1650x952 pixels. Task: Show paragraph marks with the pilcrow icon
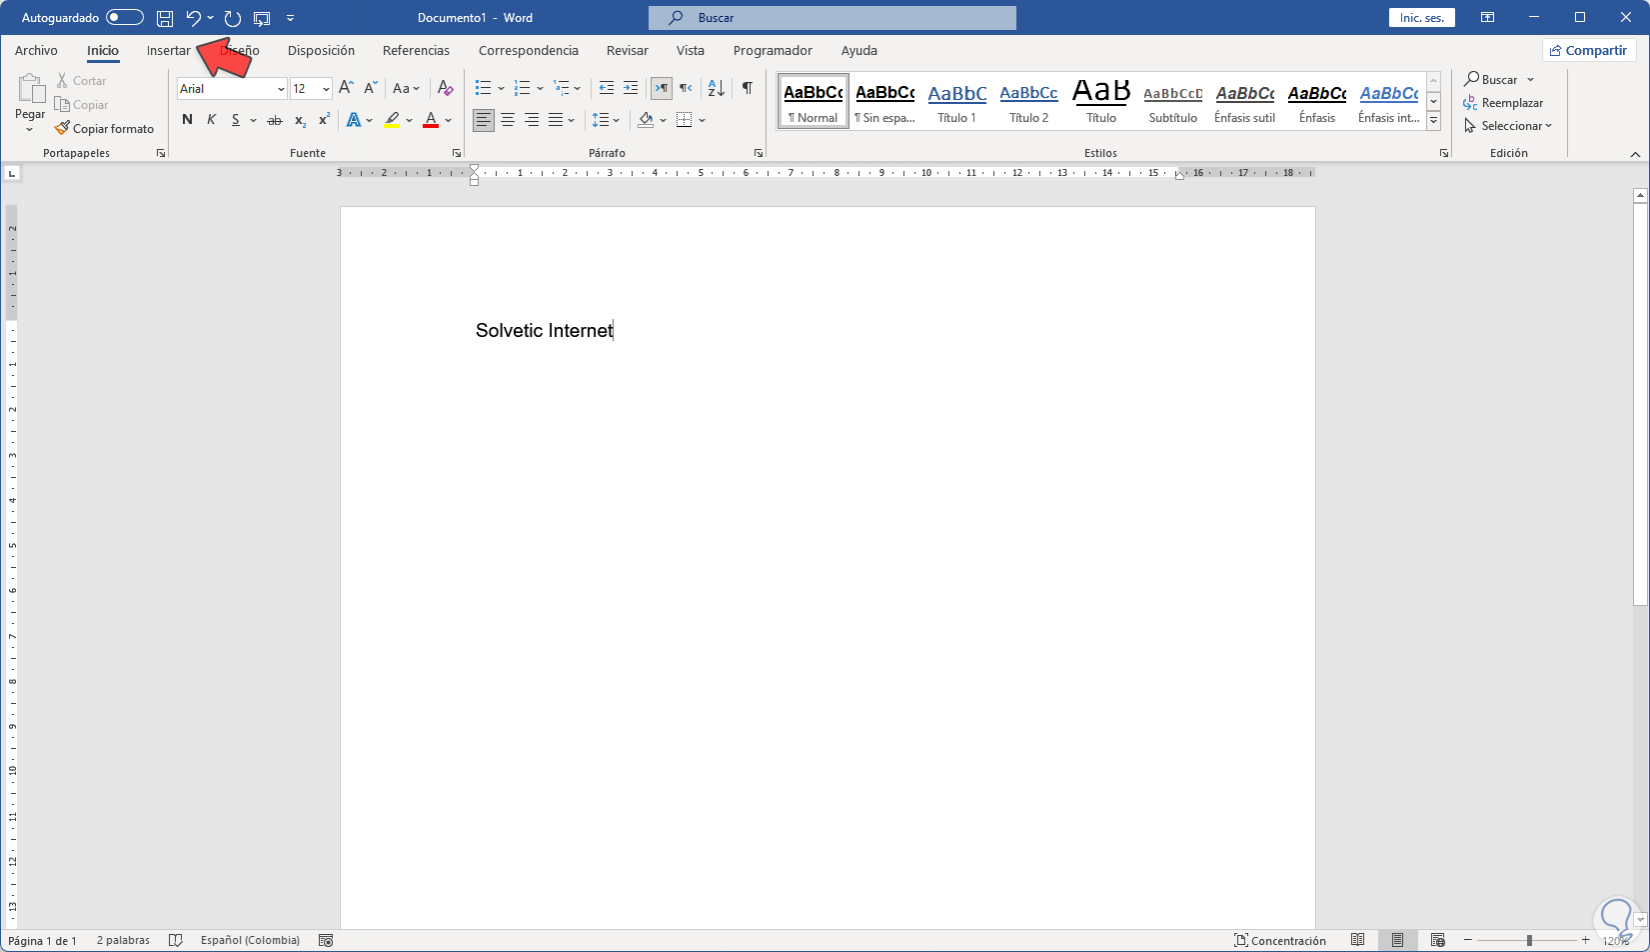(747, 88)
